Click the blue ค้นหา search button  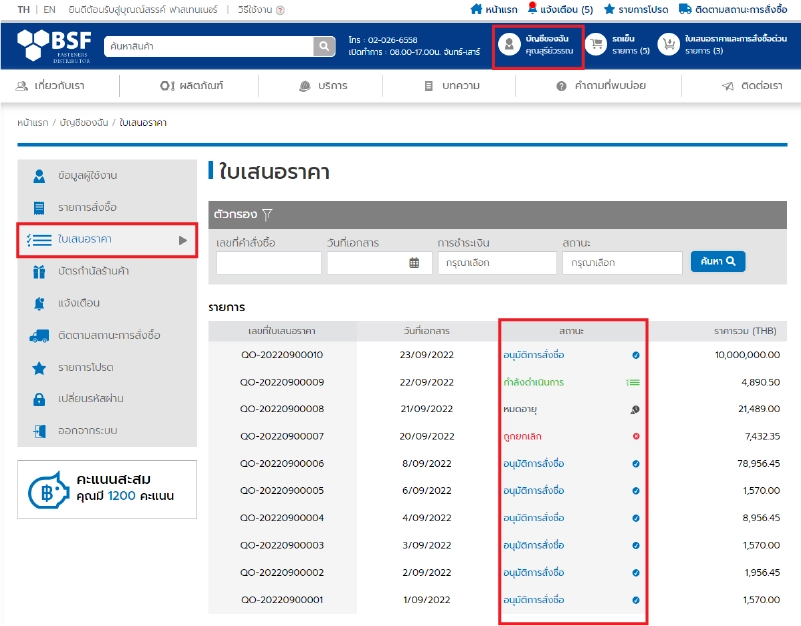717,262
